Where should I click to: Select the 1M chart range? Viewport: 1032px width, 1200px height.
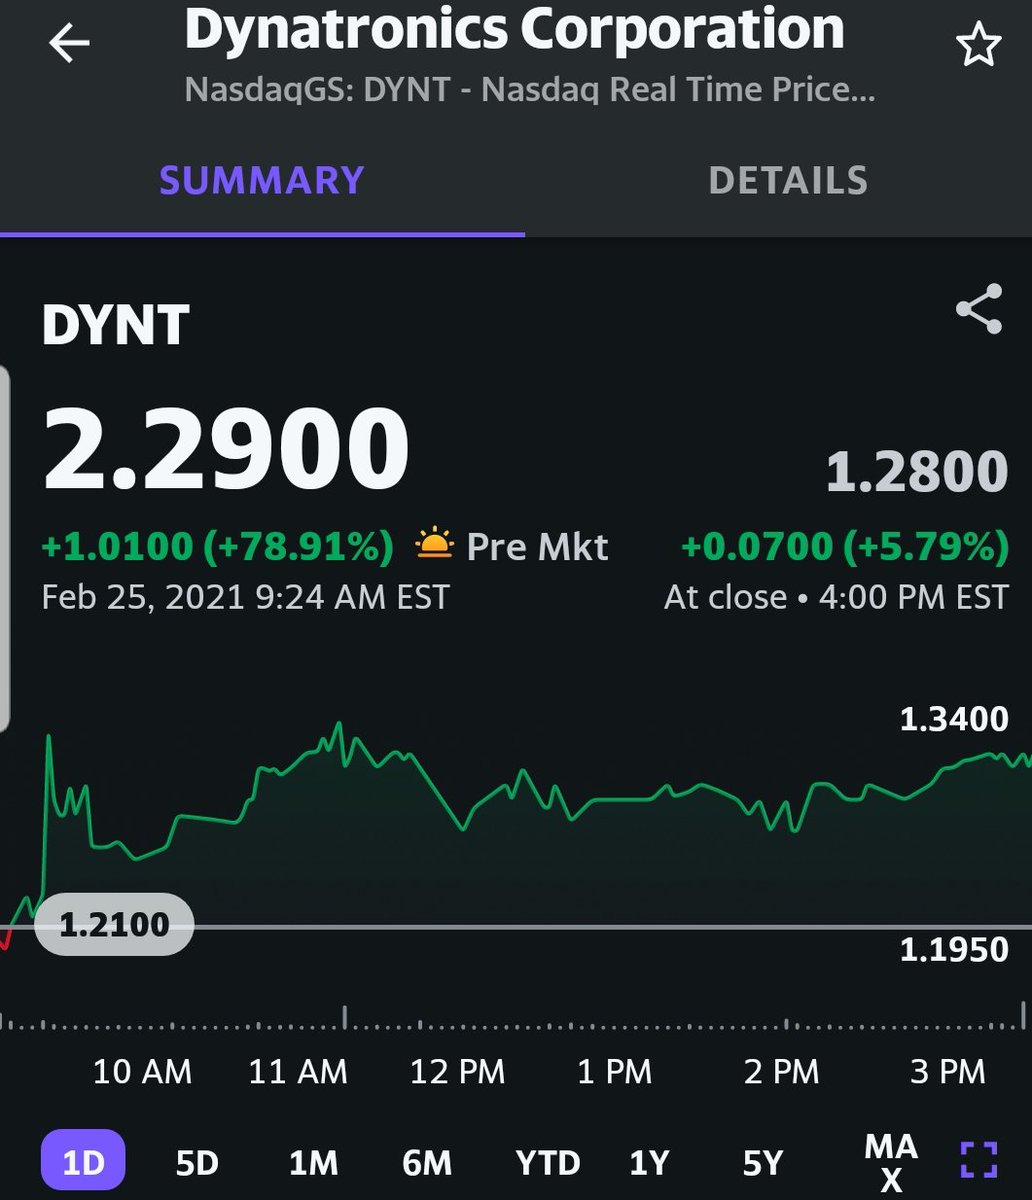pyautogui.click(x=313, y=1163)
